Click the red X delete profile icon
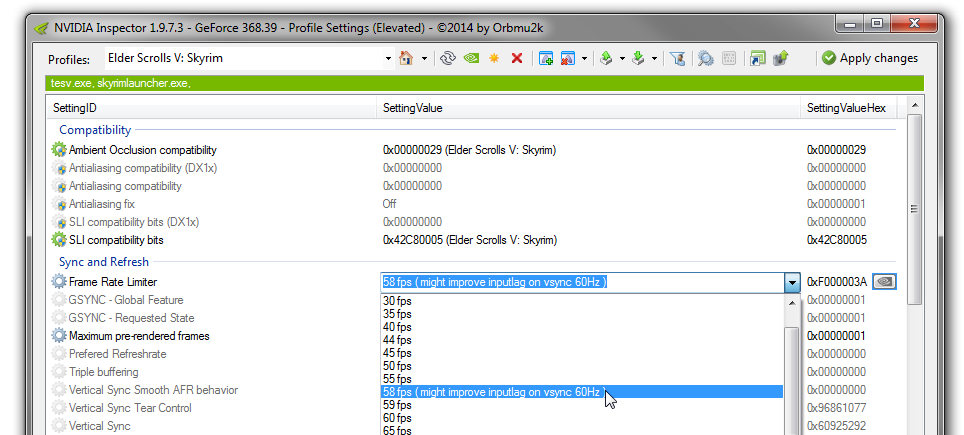 pos(517,58)
